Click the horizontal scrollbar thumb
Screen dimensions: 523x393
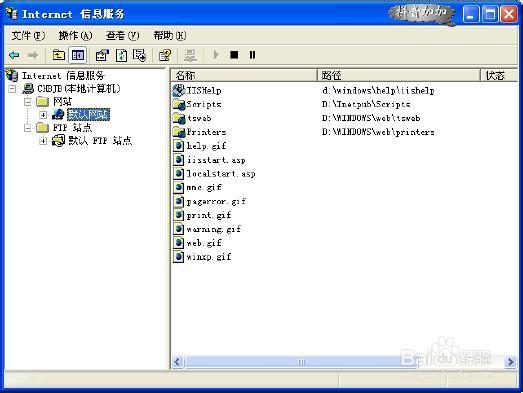(x=301, y=362)
